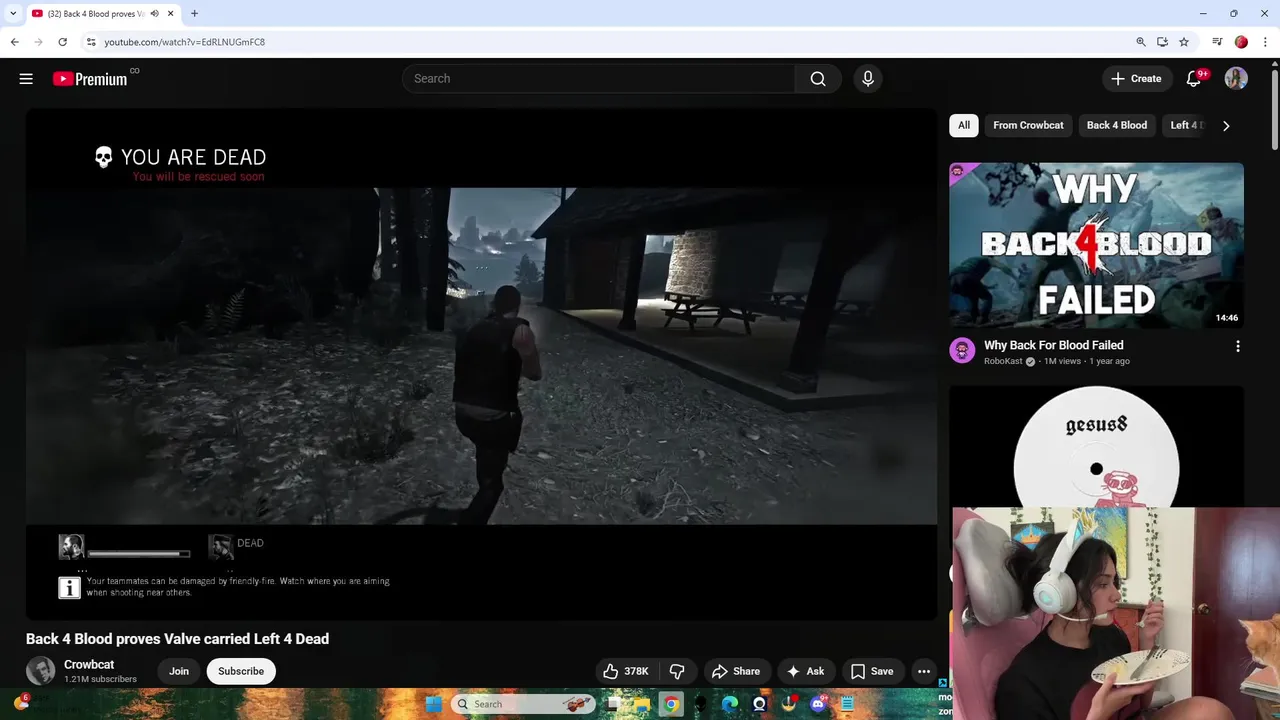Screen dimensions: 1280x720
Task: Mute the tab via speaker icon
Action: coord(155,13)
